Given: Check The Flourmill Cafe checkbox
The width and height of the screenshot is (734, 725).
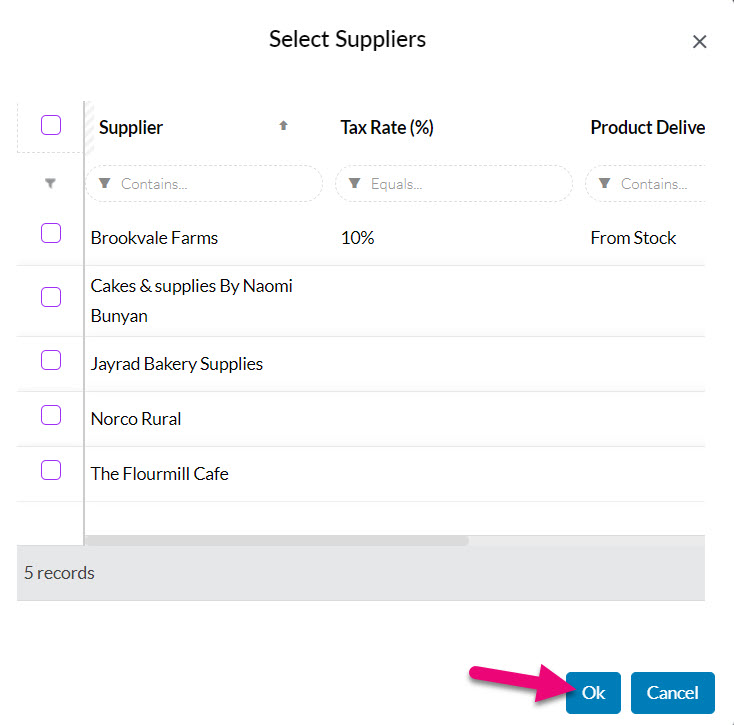Looking at the screenshot, I should 51,470.
